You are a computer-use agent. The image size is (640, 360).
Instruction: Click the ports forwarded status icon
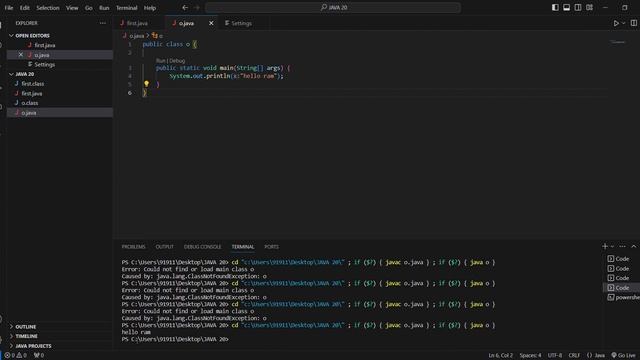point(39,356)
